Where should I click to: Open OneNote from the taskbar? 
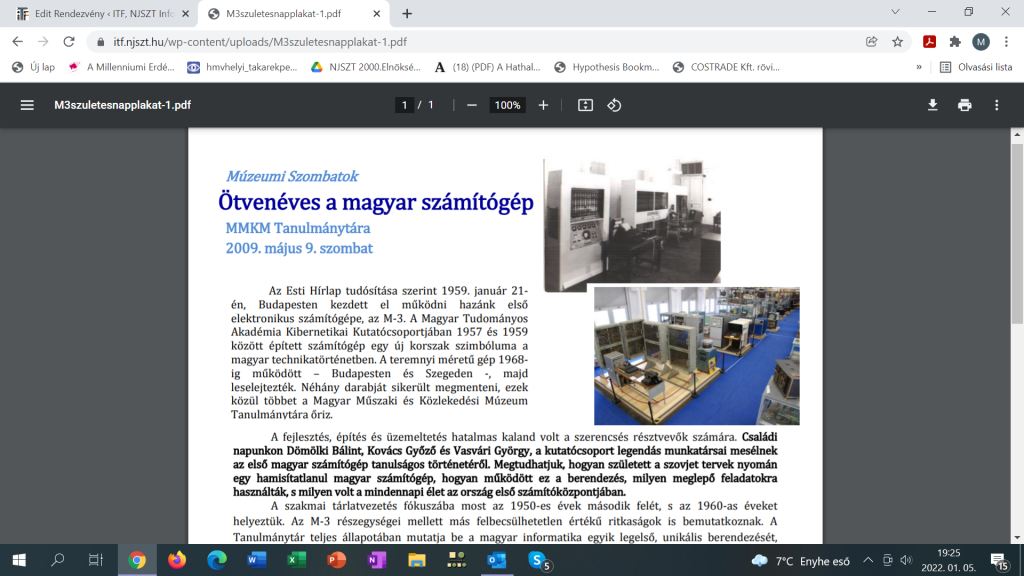(x=377, y=560)
